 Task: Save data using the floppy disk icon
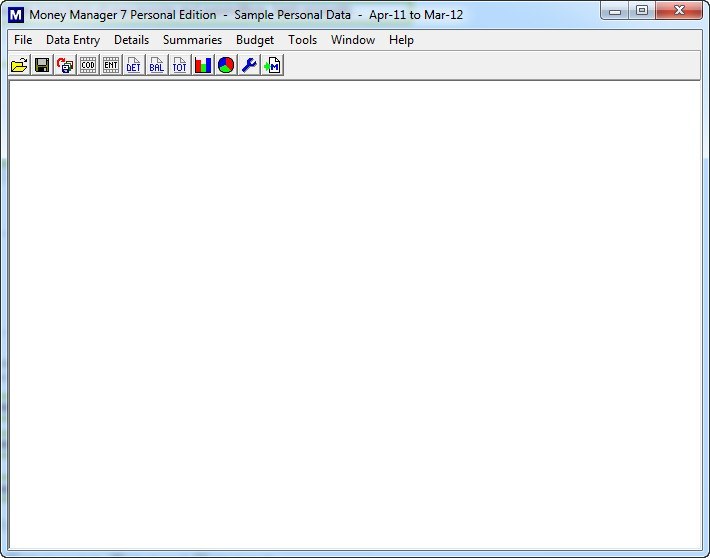(x=42, y=65)
